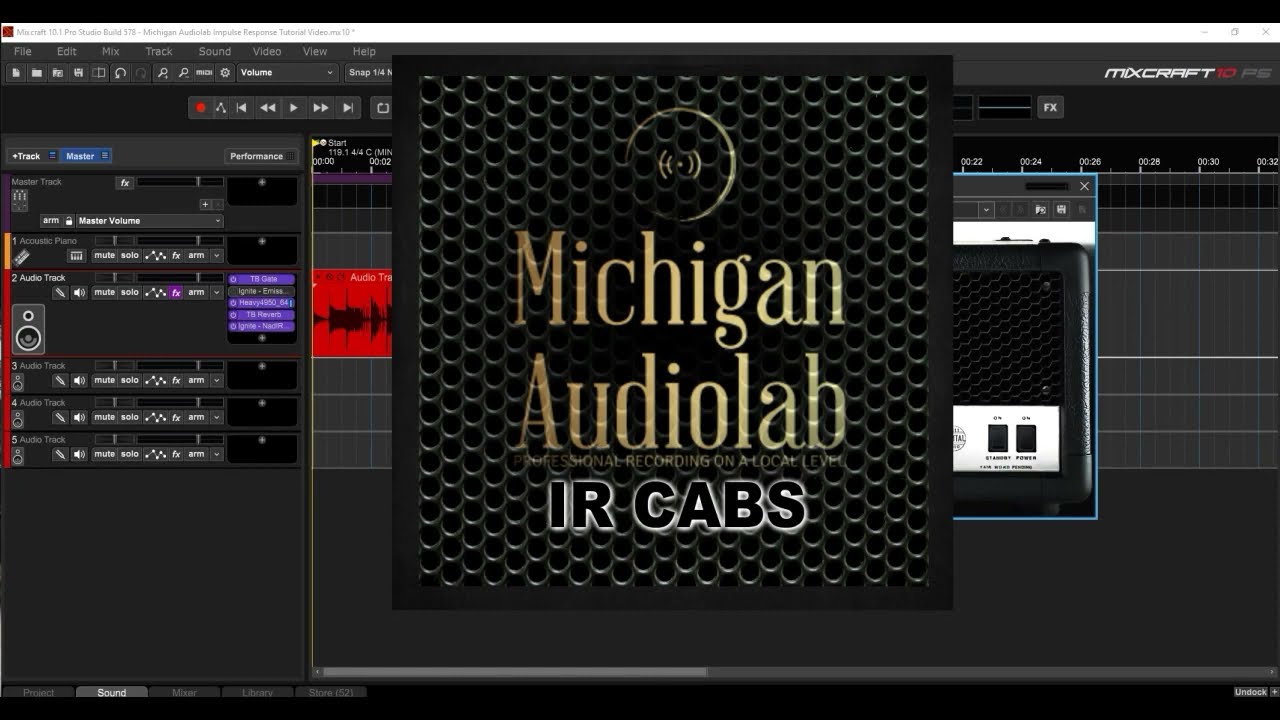Solo the Acoustic Piano track
The height and width of the screenshot is (720, 1280).
[x=130, y=256]
